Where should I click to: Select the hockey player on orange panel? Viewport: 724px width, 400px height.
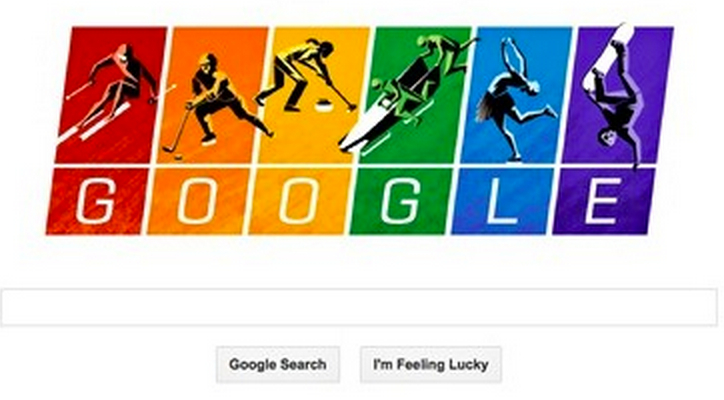[215, 99]
